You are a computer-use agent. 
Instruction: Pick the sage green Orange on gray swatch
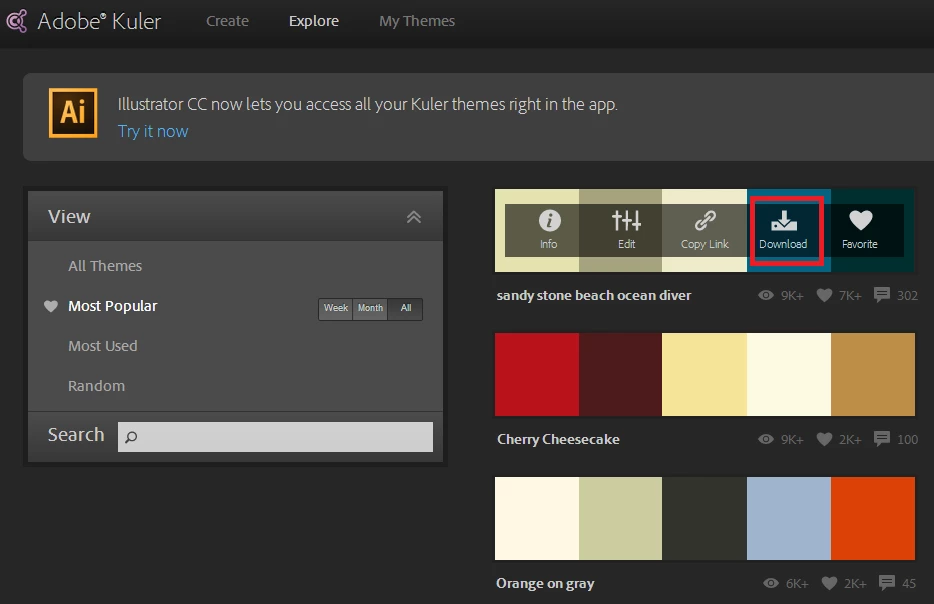pyautogui.click(x=620, y=518)
